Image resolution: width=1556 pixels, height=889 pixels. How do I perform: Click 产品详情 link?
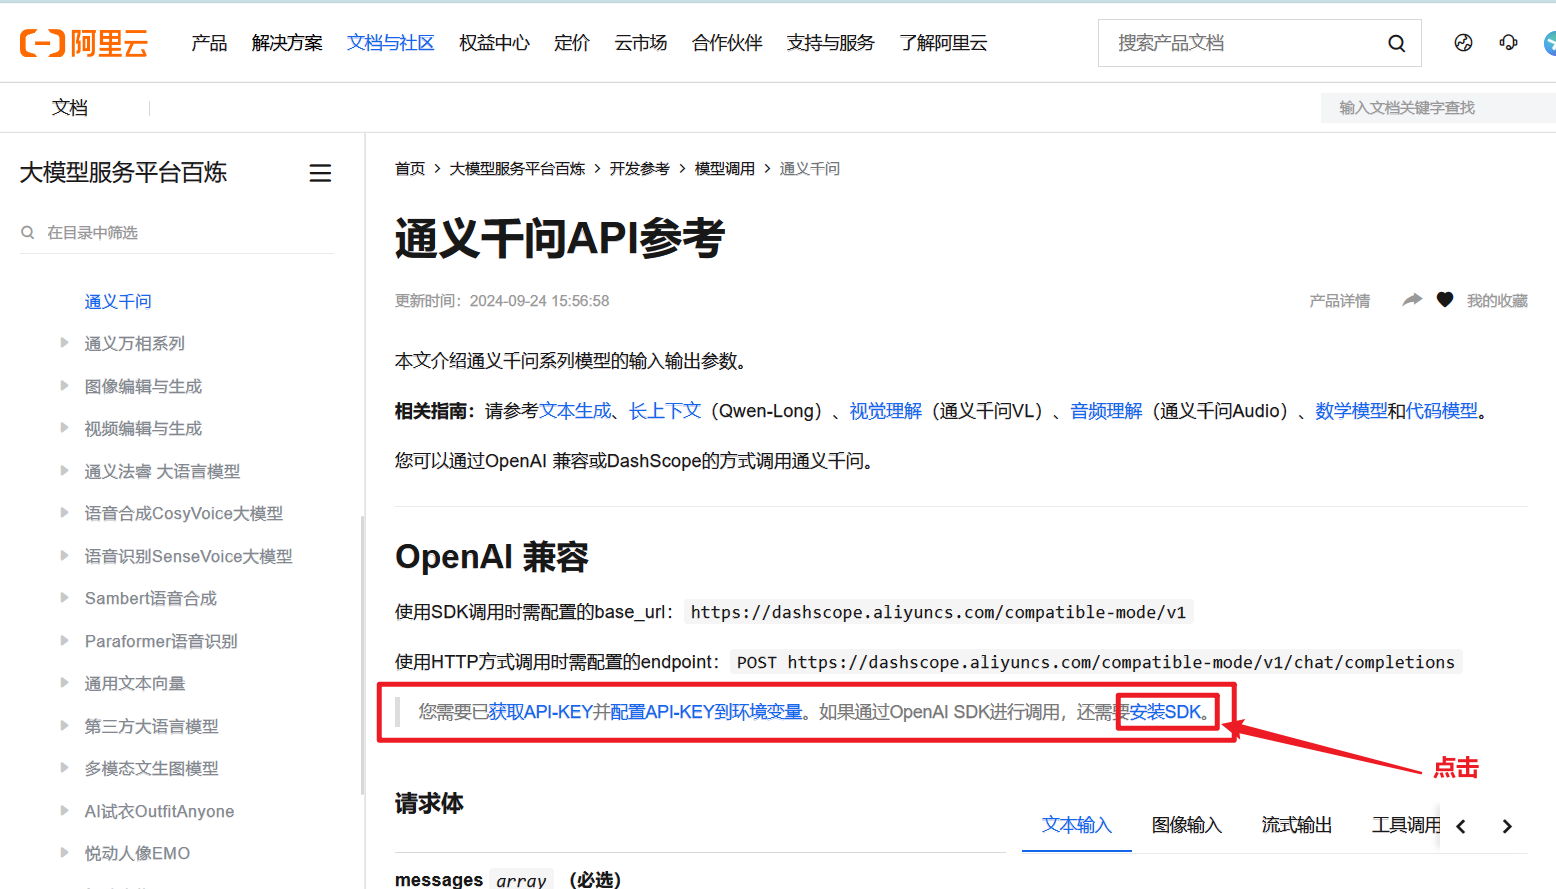tap(1340, 301)
